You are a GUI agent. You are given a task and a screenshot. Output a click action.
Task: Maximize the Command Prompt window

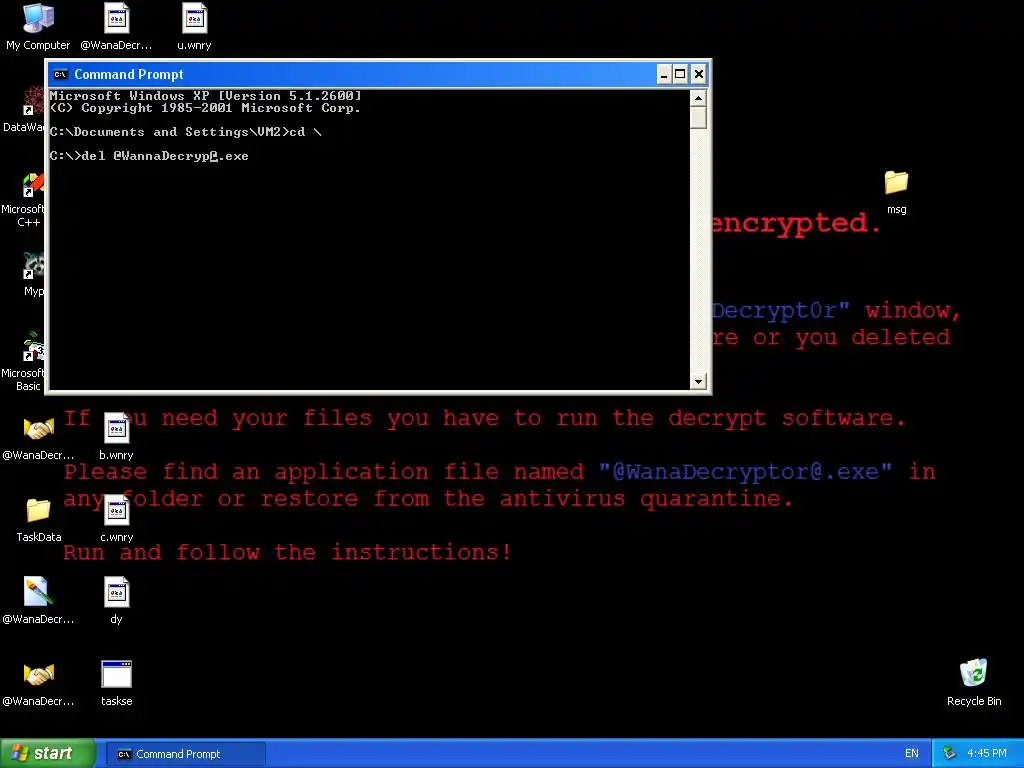pyautogui.click(x=680, y=74)
